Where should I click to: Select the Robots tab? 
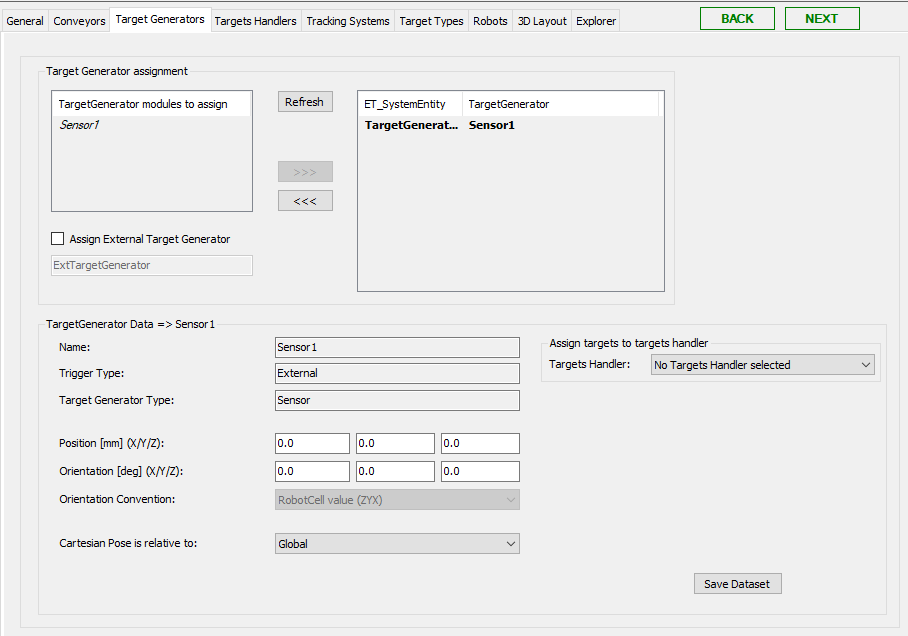[490, 21]
